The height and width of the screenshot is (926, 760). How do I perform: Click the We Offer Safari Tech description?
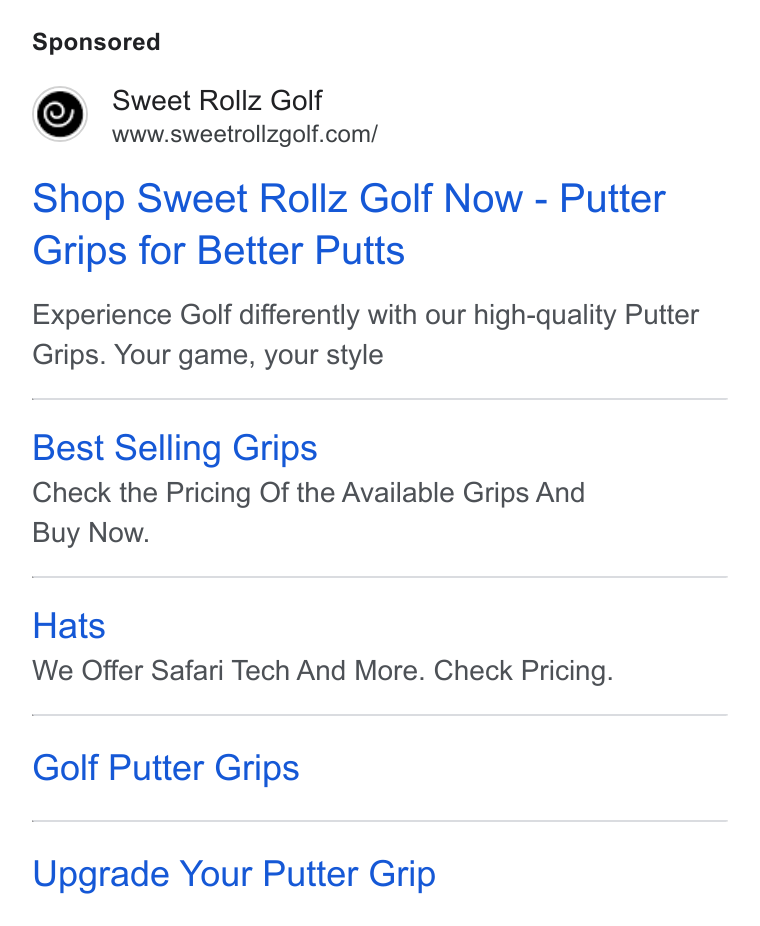(x=323, y=671)
